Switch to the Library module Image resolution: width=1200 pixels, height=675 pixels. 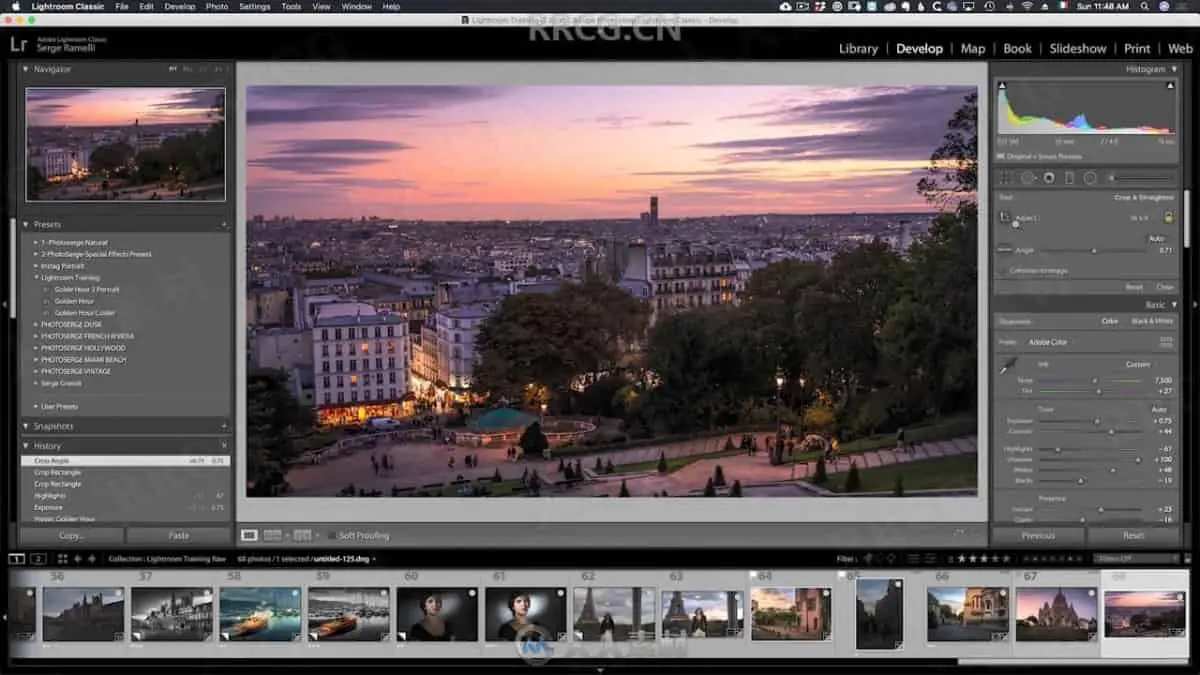[x=858, y=48]
